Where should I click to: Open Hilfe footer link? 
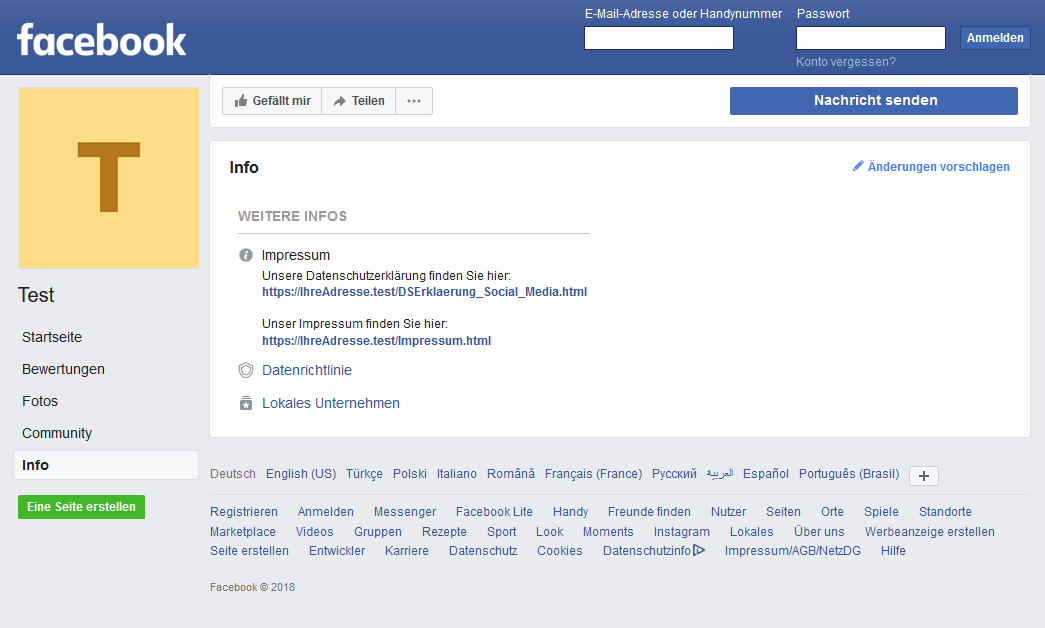click(893, 551)
